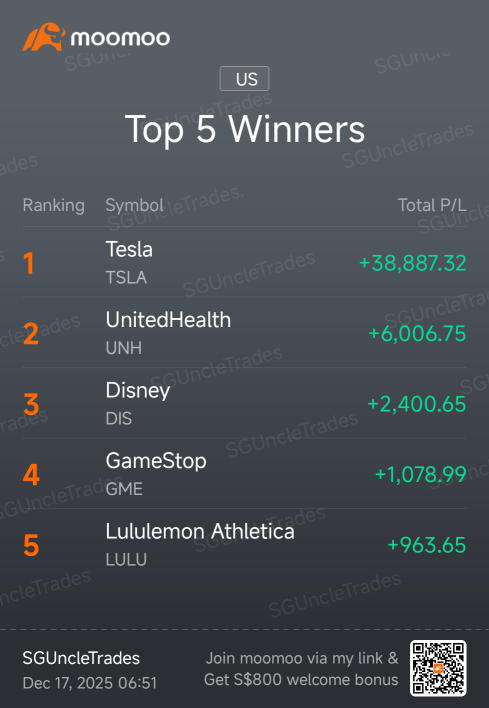Viewport: 489px width, 708px height.
Task: Open the GameStop stock entry
Action: pos(244,473)
